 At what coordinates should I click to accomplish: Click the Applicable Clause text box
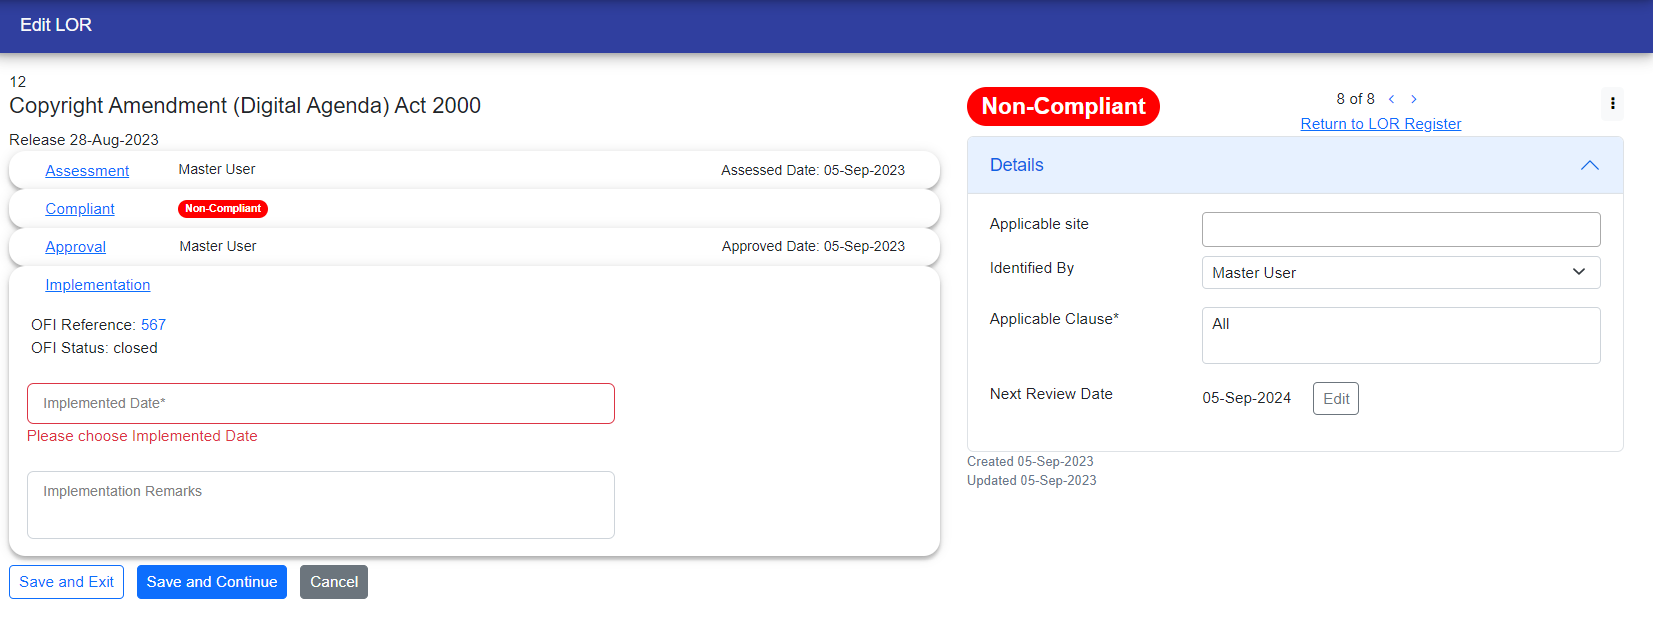[1400, 335]
